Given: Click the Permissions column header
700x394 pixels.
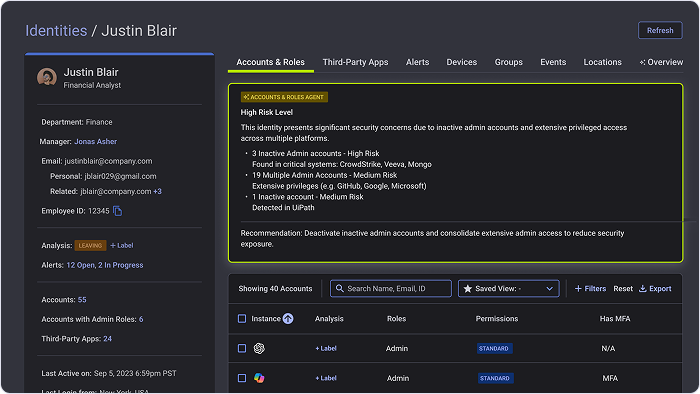Looking at the screenshot, I should [497, 319].
